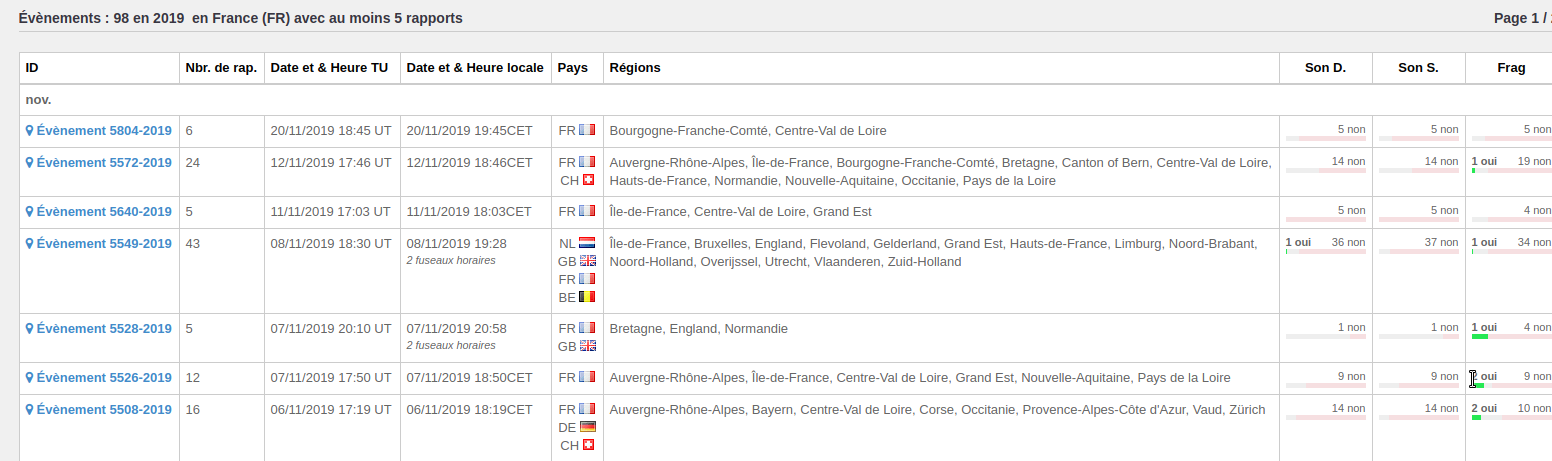Screen dimensions: 1552x461
Task: Select the "Son D." column header
Action: (1325, 68)
